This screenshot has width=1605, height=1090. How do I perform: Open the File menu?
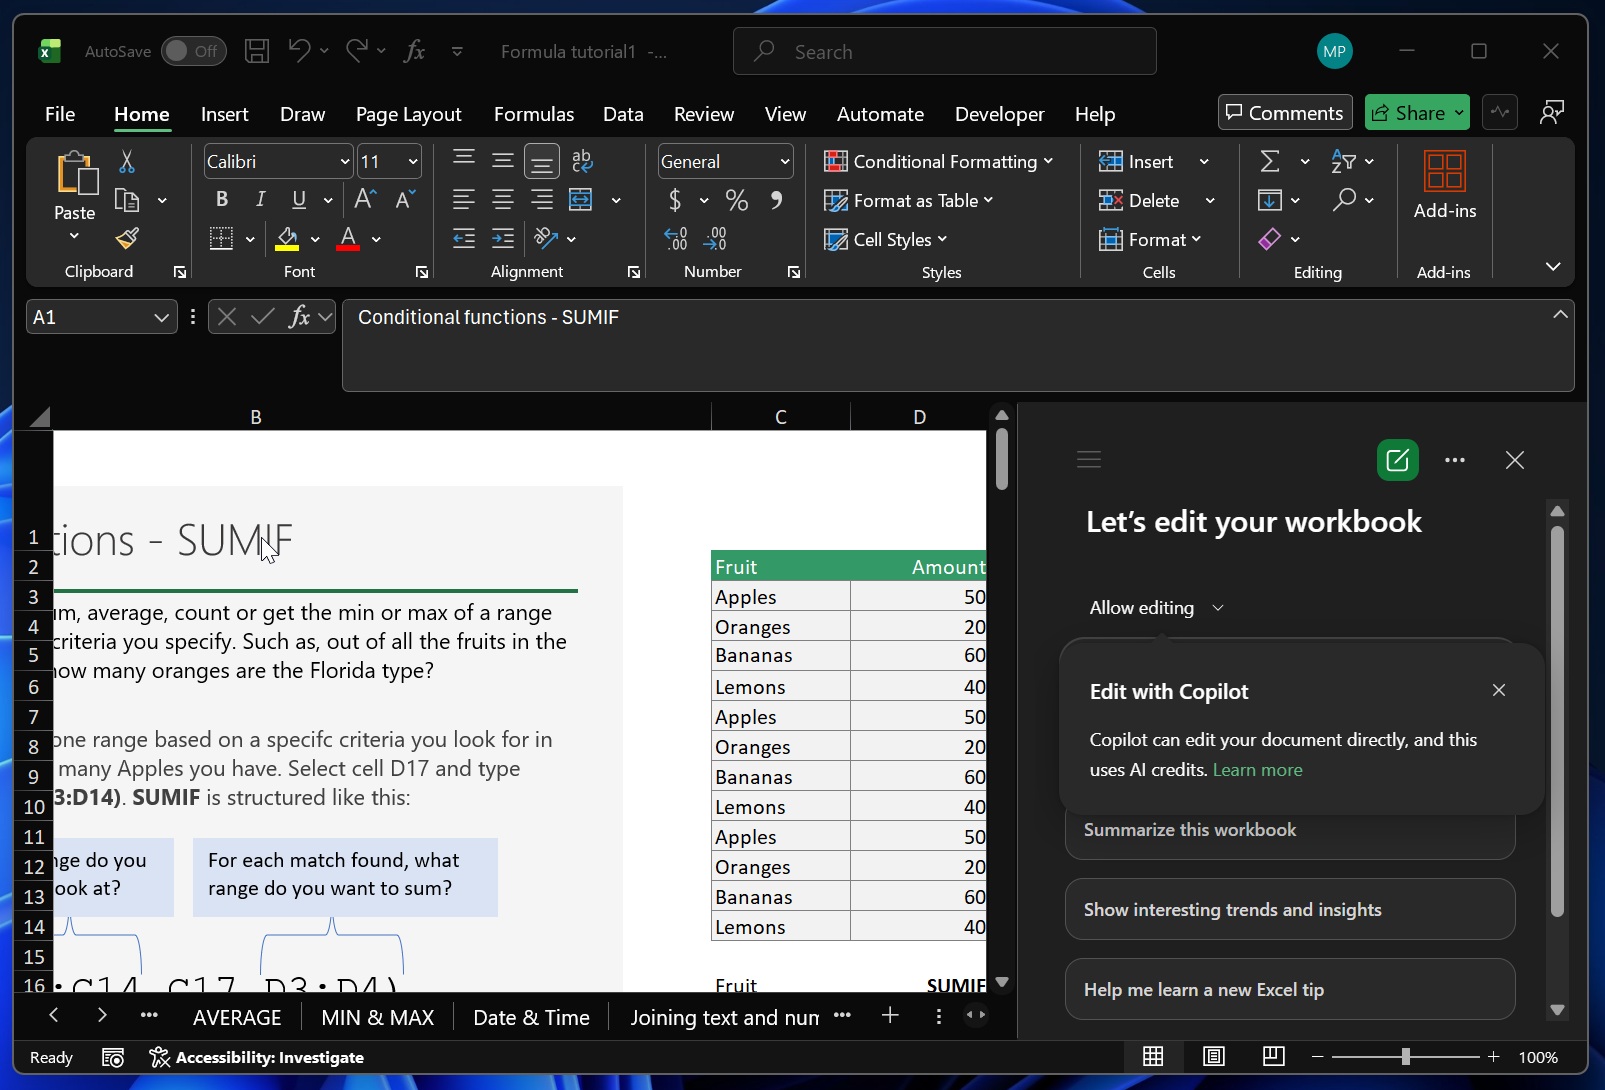(x=60, y=114)
